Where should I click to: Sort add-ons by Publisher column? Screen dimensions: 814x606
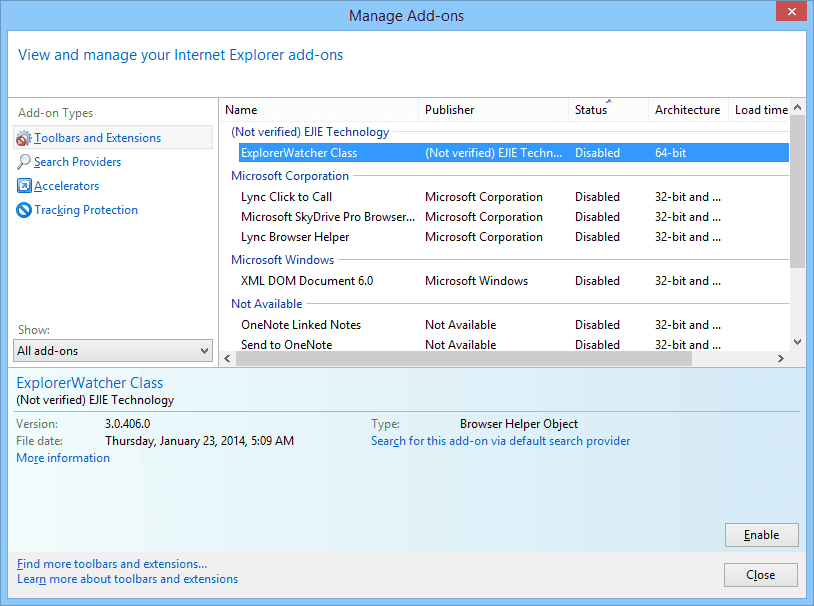point(493,110)
